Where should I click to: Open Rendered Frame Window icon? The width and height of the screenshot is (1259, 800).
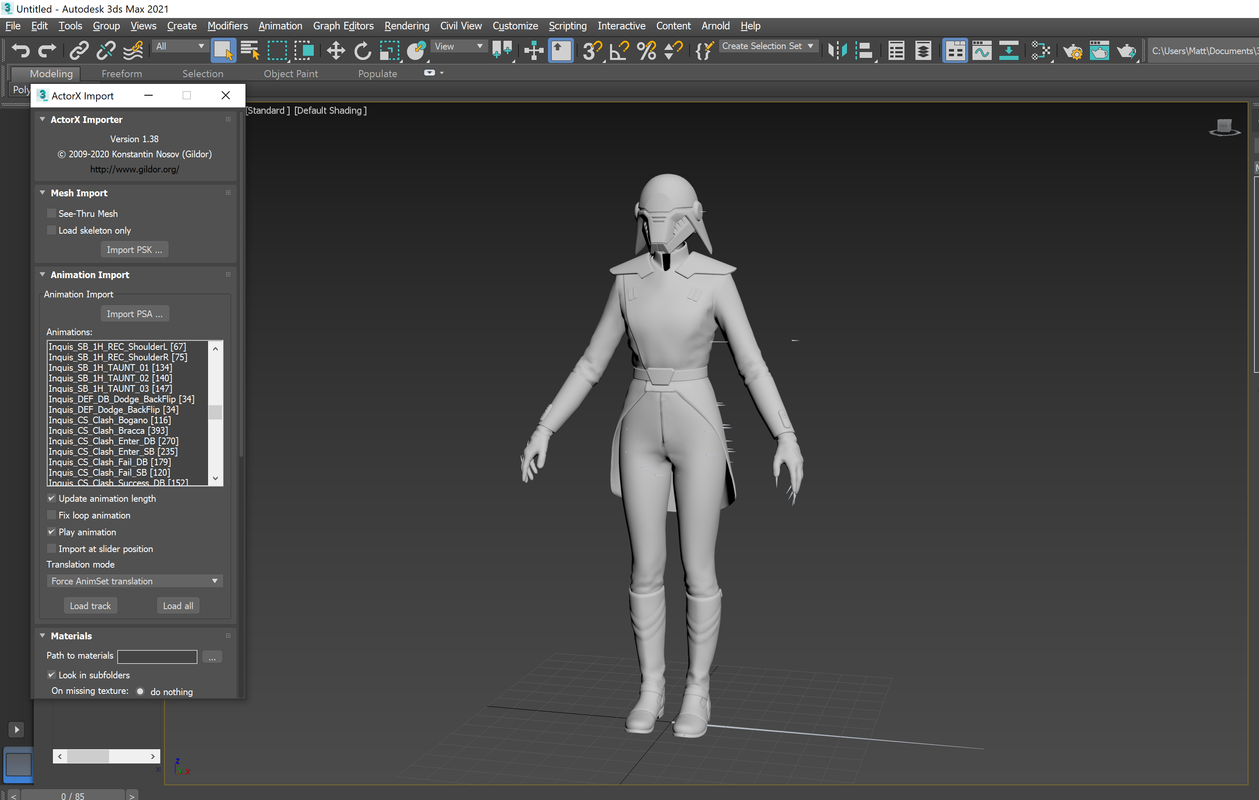1099,50
